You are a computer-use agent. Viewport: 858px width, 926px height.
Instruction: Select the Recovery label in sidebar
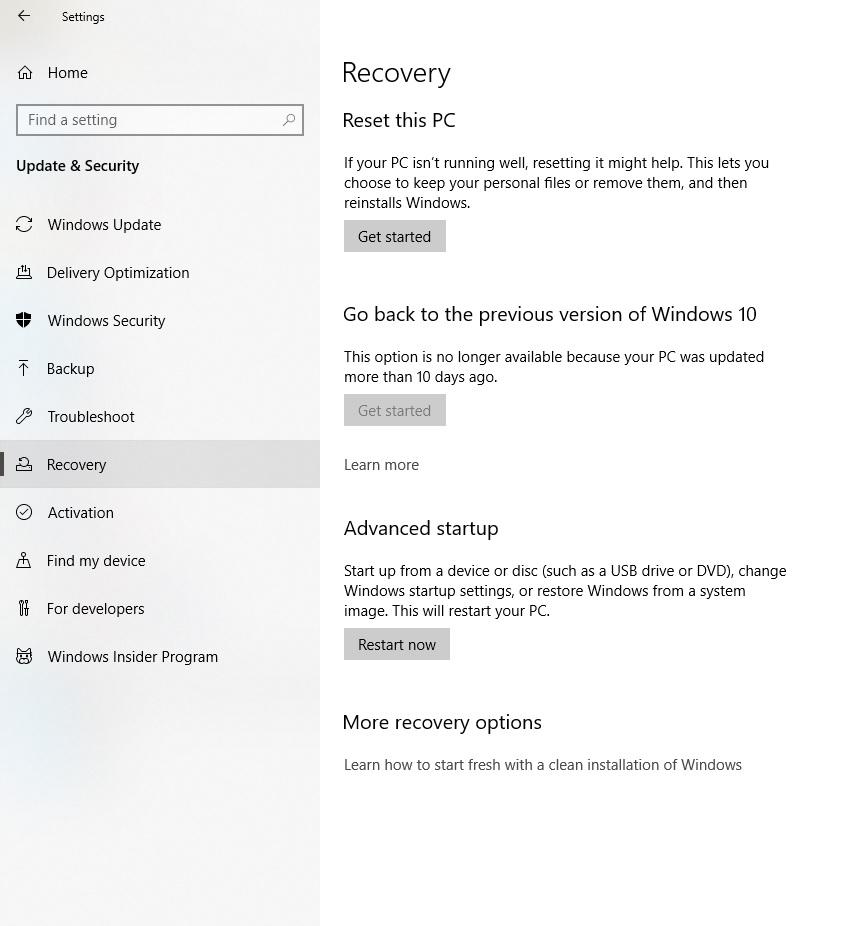pos(77,465)
